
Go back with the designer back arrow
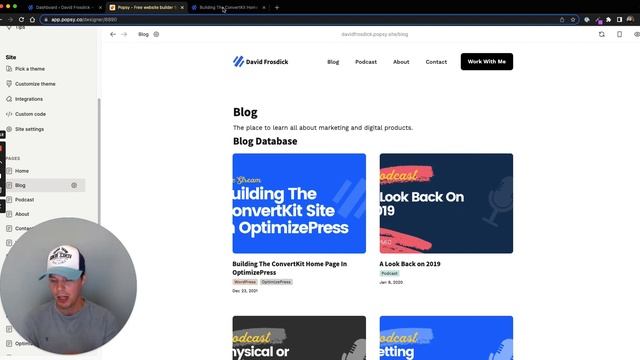[113, 34]
